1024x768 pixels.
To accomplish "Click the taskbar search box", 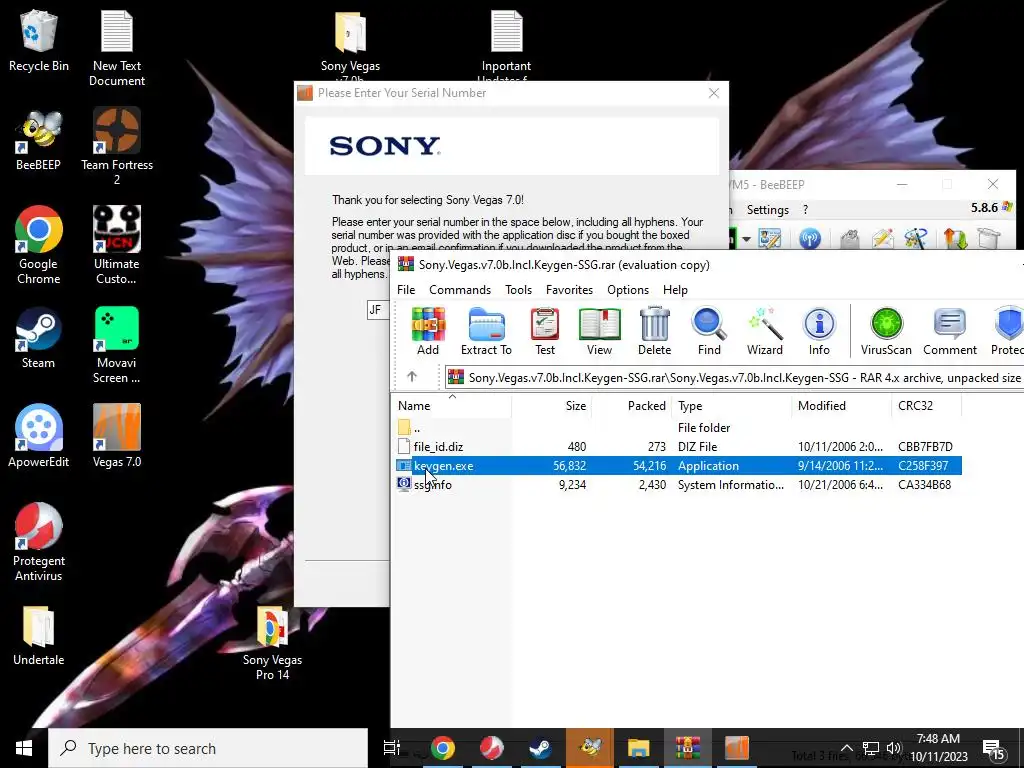I will point(208,748).
